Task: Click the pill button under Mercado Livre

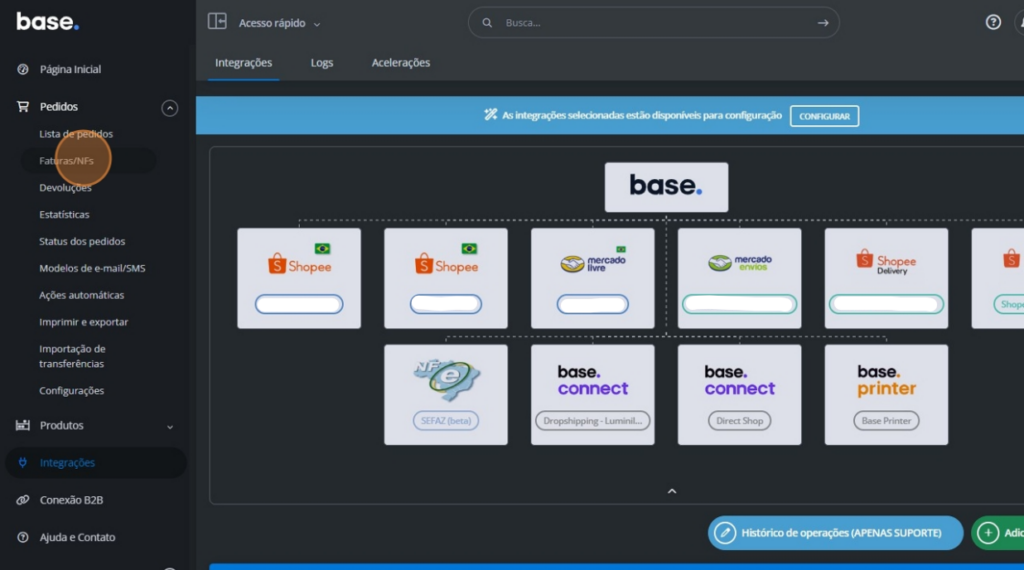Action: click(x=592, y=304)
